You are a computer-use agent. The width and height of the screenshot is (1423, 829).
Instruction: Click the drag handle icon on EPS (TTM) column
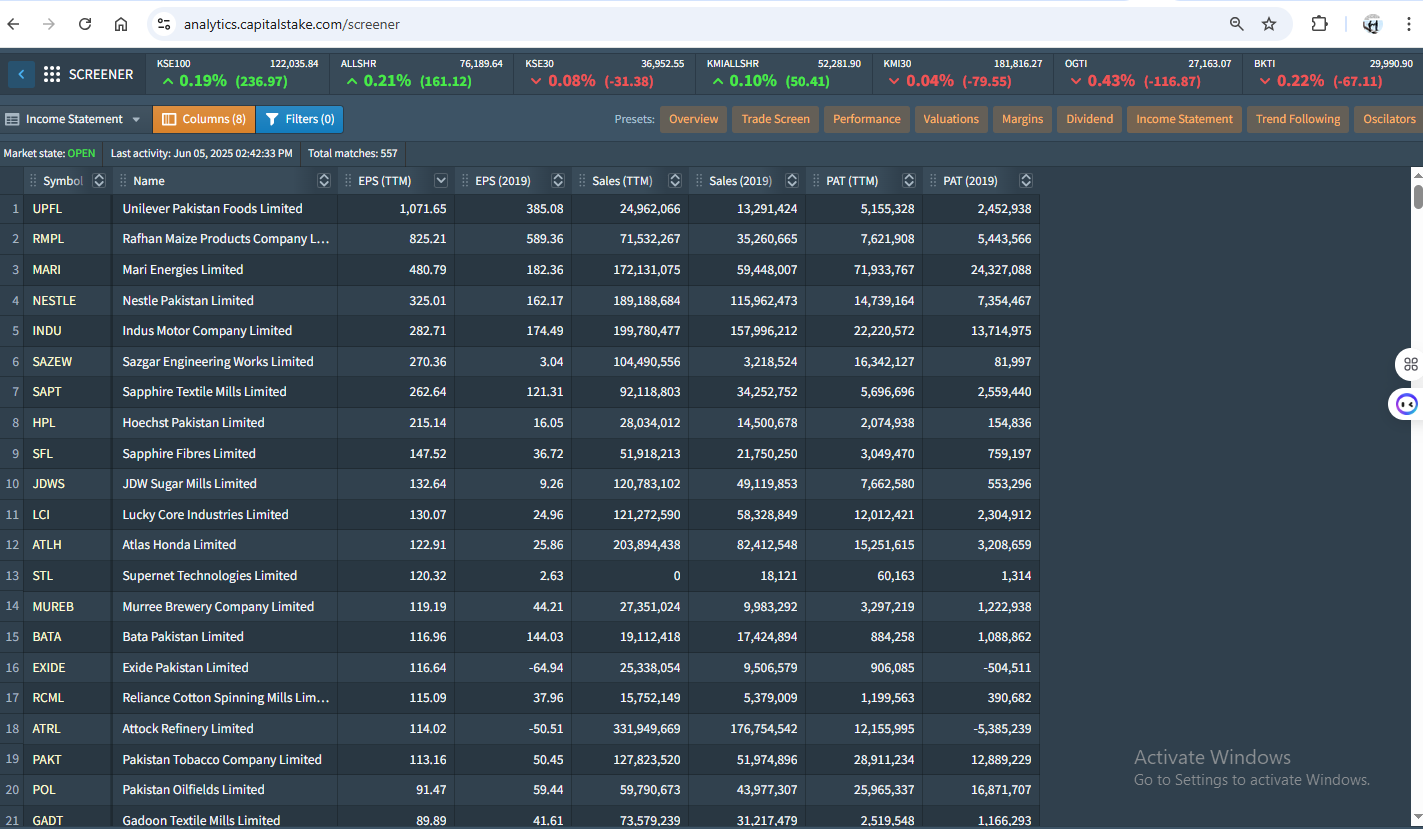coord(348,181)
